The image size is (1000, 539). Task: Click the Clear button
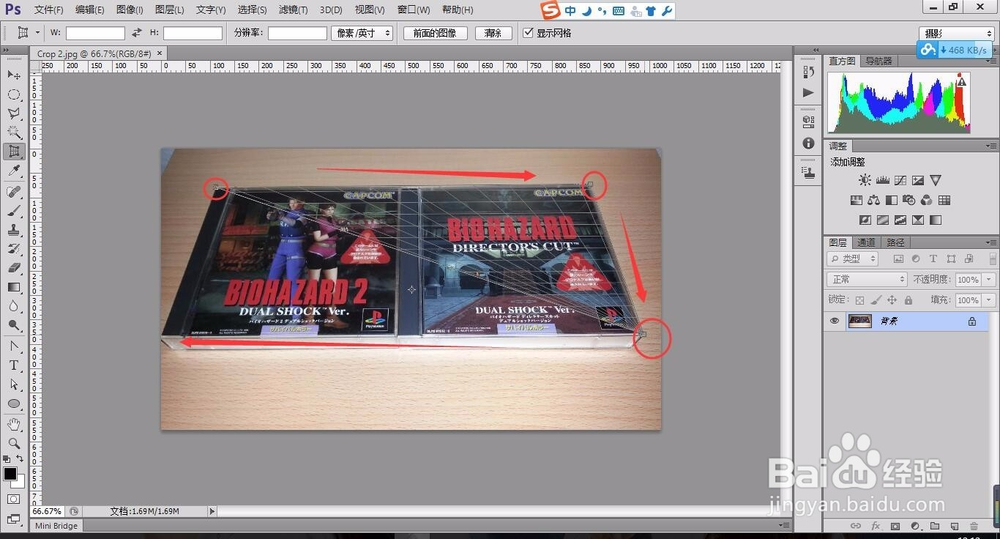[x=494, y=33]
